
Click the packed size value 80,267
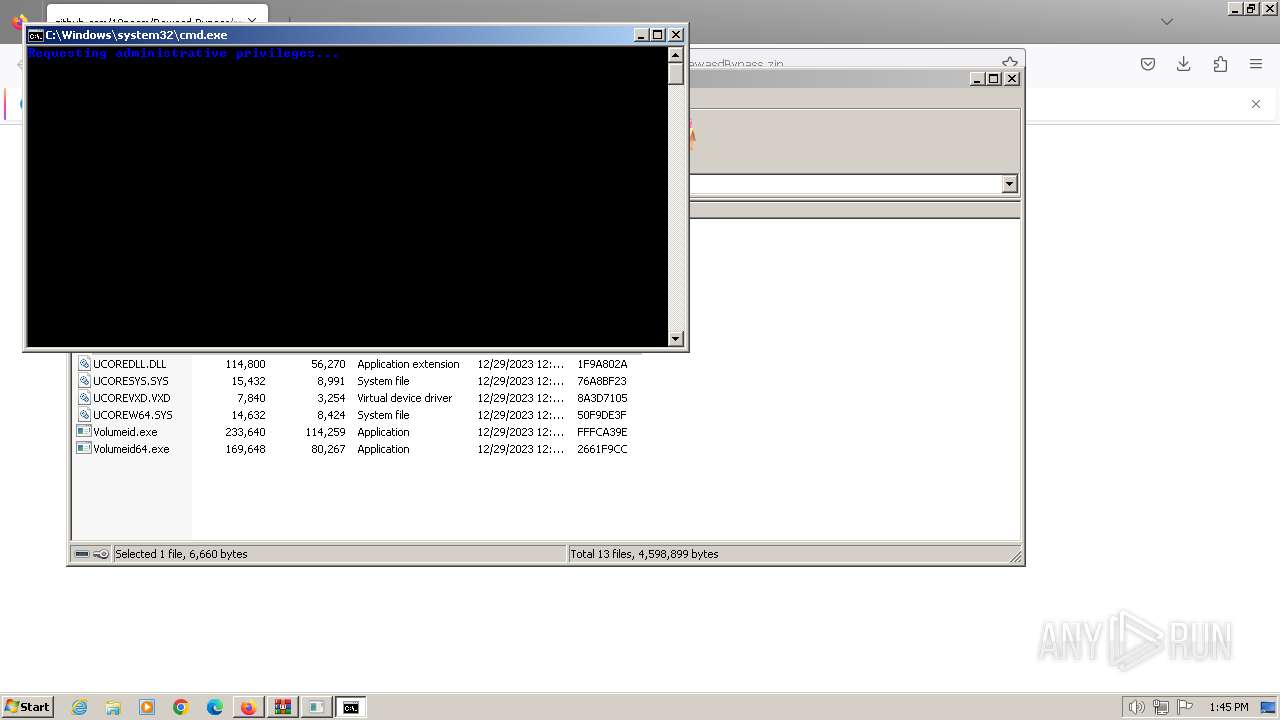(x=327, y=449)
